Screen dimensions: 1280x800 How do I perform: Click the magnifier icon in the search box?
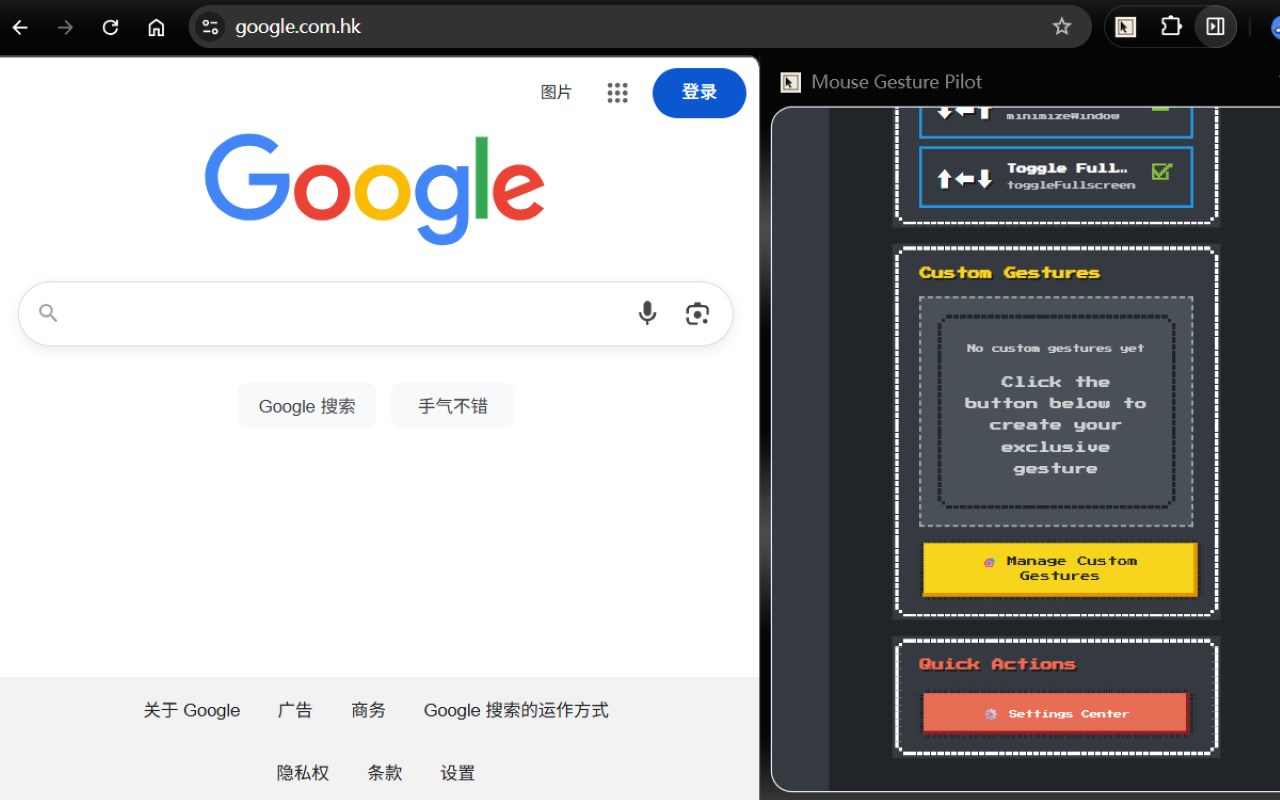point(48,313)
